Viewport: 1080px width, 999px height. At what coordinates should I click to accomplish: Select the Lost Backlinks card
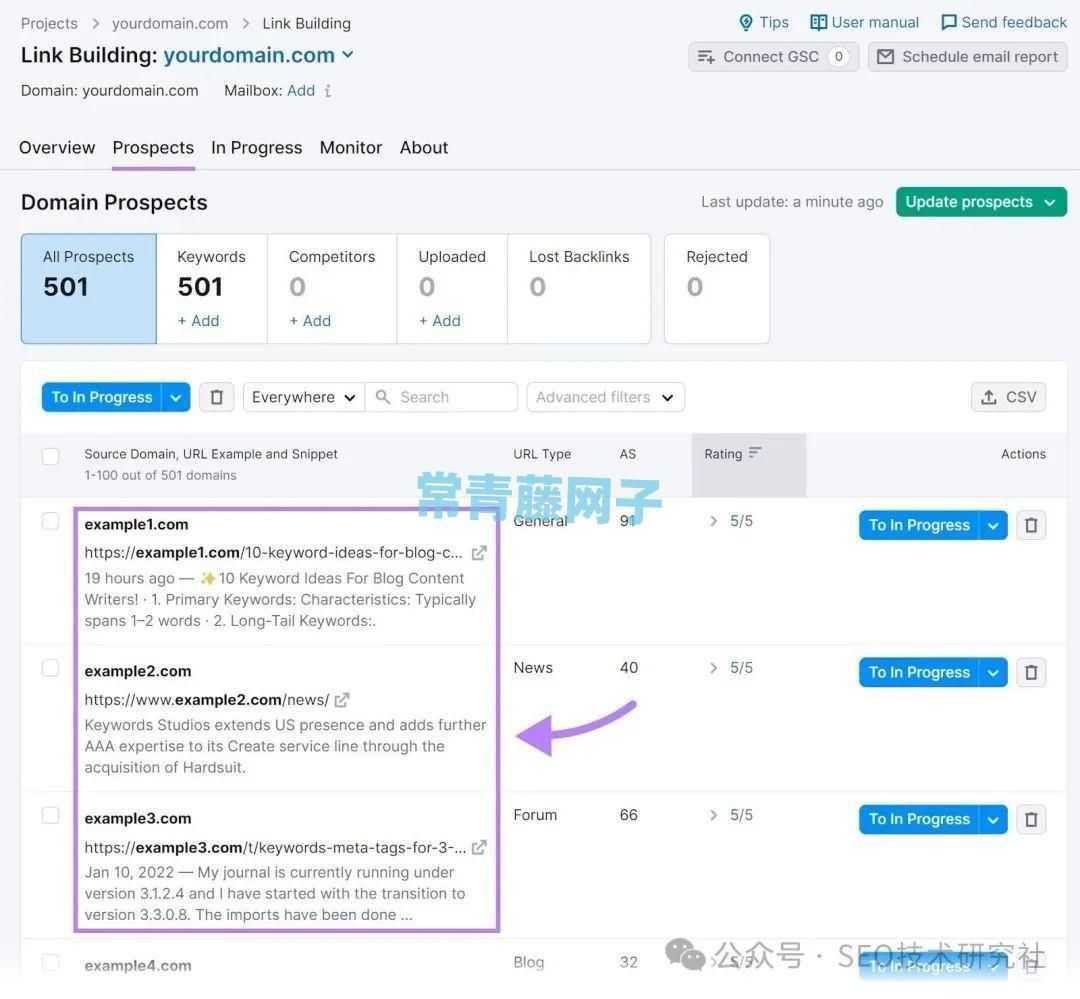pos(579,289)
